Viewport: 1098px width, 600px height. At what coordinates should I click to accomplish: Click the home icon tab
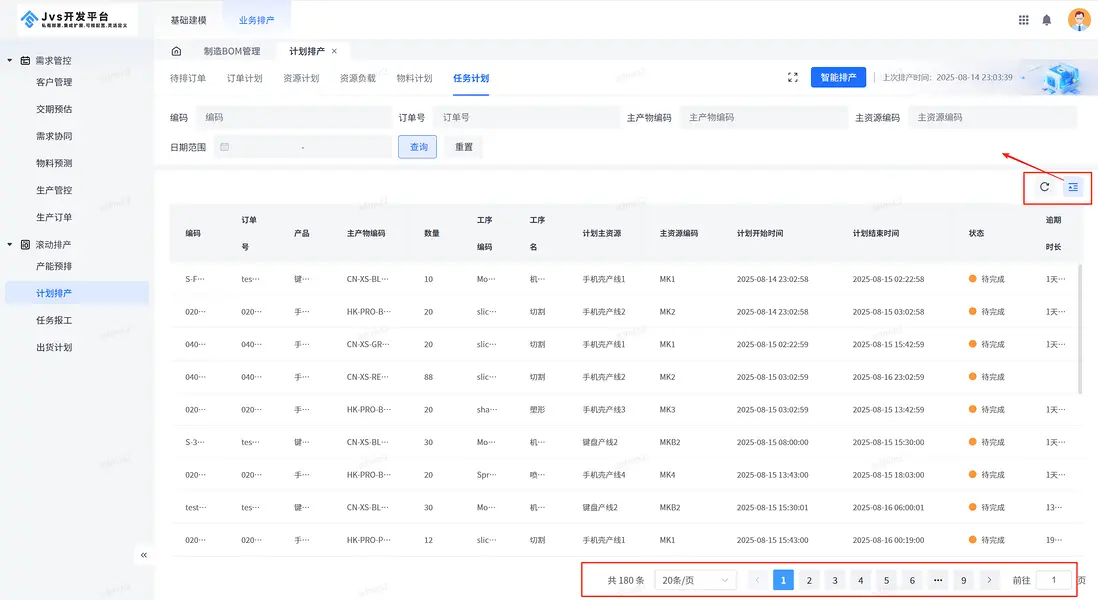[x=177, y=51]
